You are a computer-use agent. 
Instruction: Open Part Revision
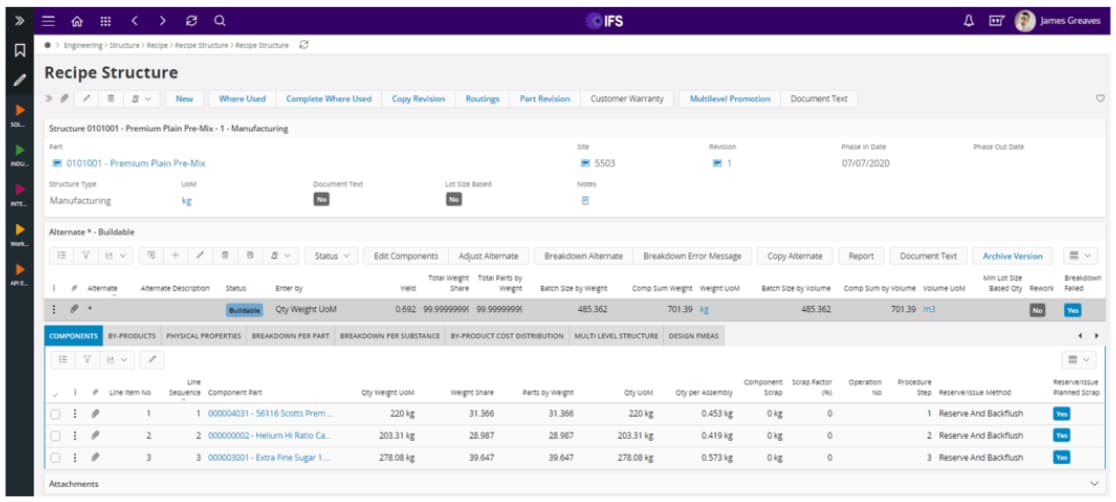pyautogui.click(x=545, y=99)
